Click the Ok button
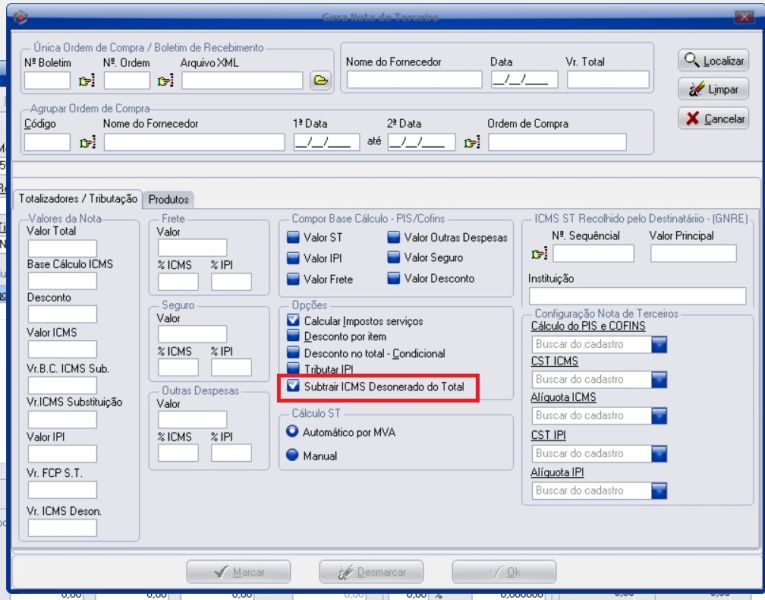Image resolution: width=765 pixels, height=600 pixels. pos(504,572)
